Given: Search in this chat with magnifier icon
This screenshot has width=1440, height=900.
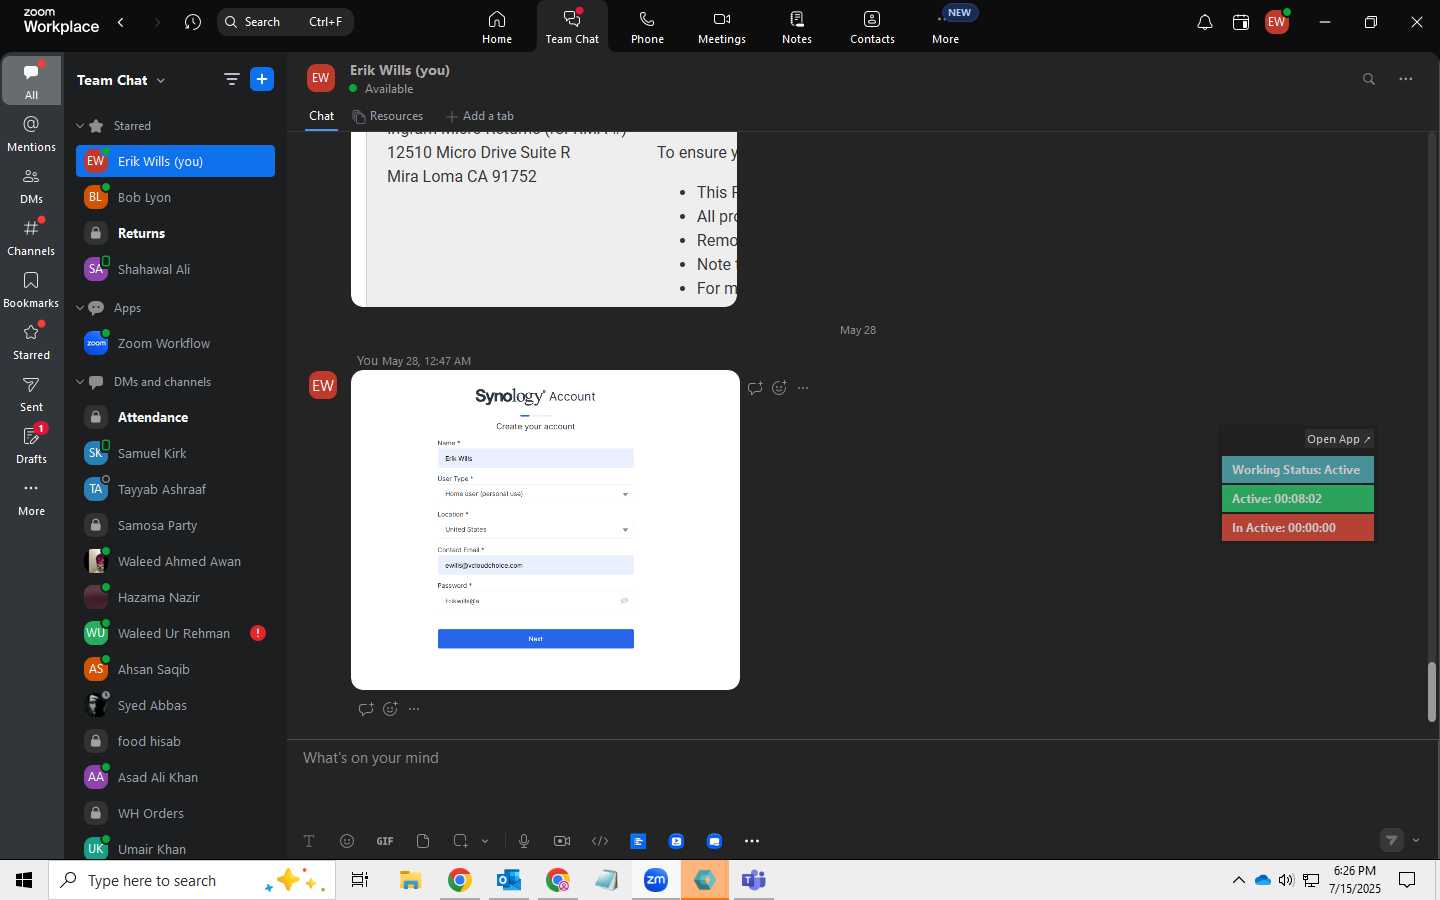Looking at the screenshot, I should tap(1369, 79).
